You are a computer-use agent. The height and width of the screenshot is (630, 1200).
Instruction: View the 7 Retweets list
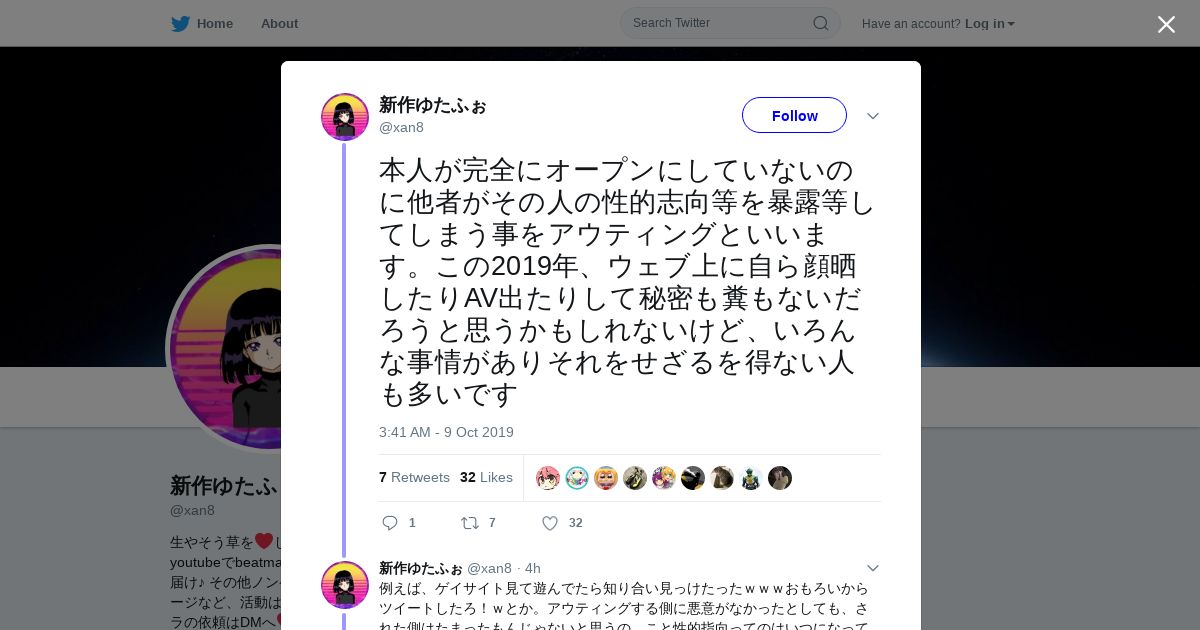(414, 477)
